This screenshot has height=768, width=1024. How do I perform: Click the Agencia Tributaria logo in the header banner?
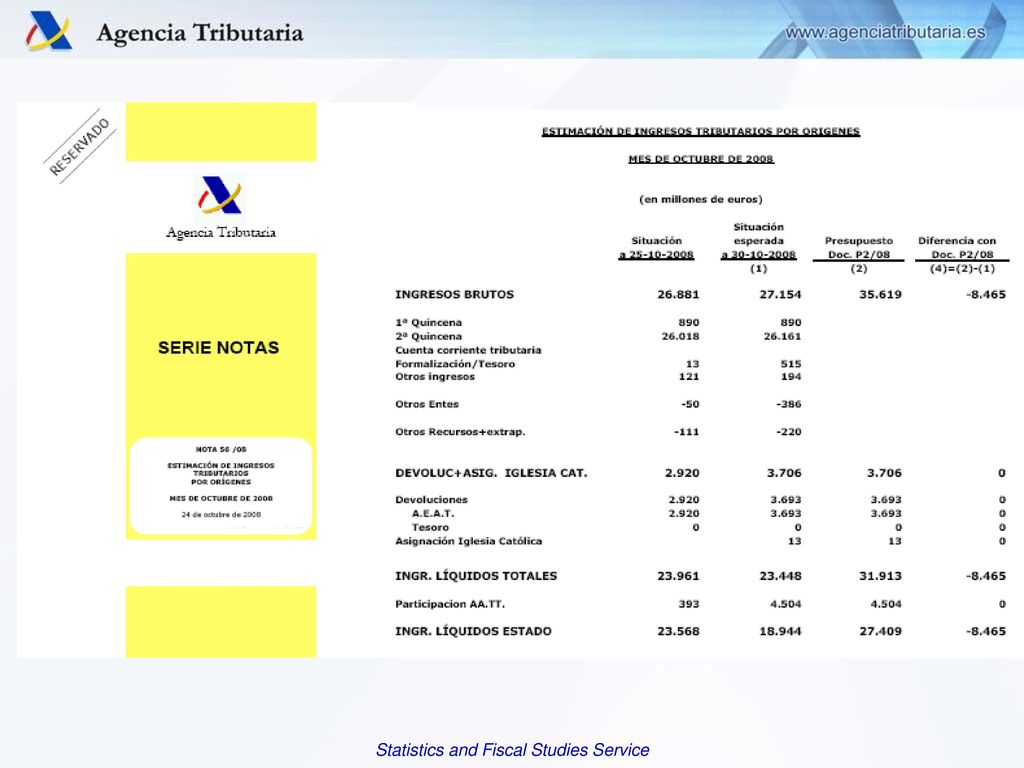(49, 31)
